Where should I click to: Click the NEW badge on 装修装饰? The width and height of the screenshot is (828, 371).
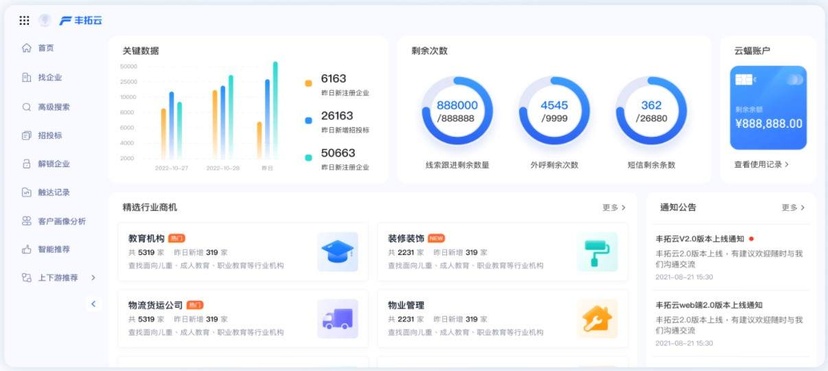point(436,239)
